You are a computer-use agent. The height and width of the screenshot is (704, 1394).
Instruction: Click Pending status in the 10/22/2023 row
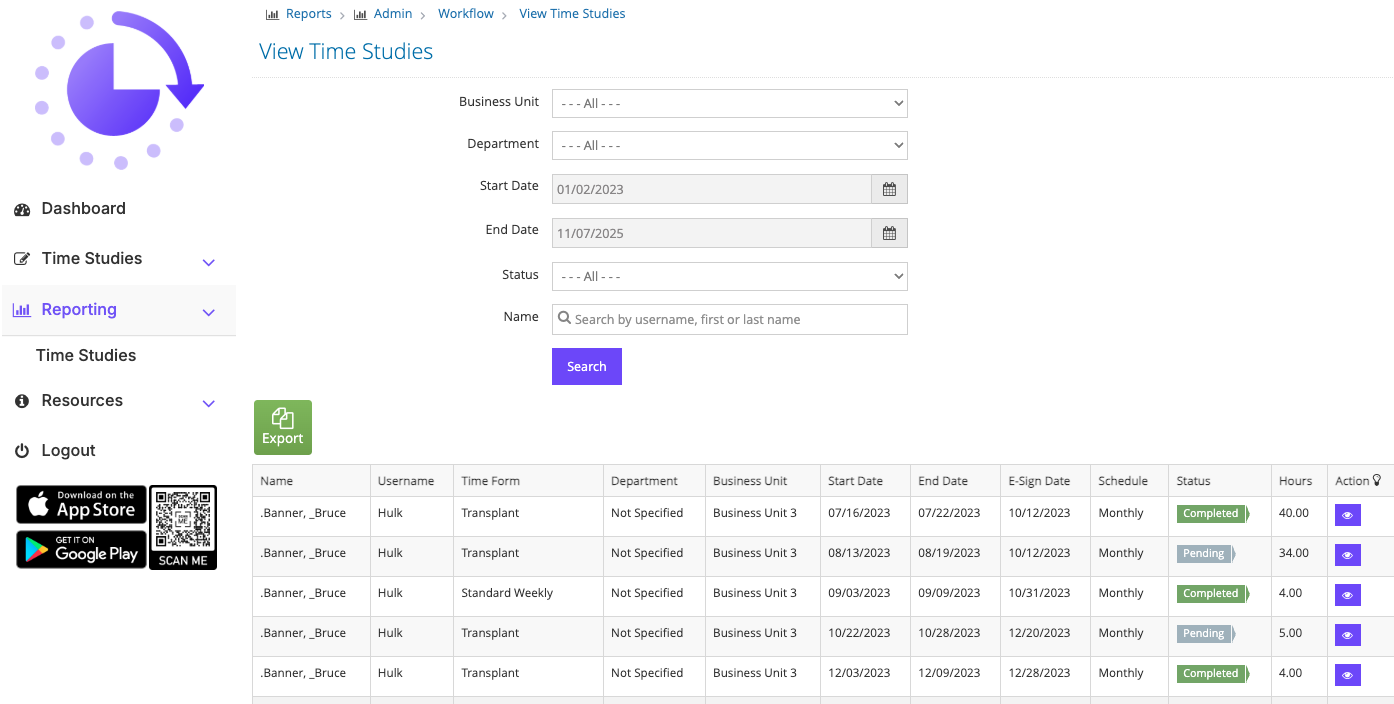1205,634
